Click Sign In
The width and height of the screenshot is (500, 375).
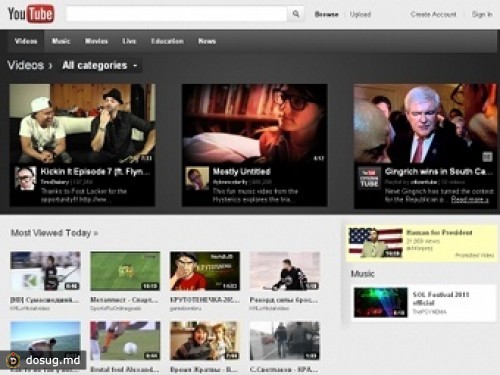[x=482, y=14]
